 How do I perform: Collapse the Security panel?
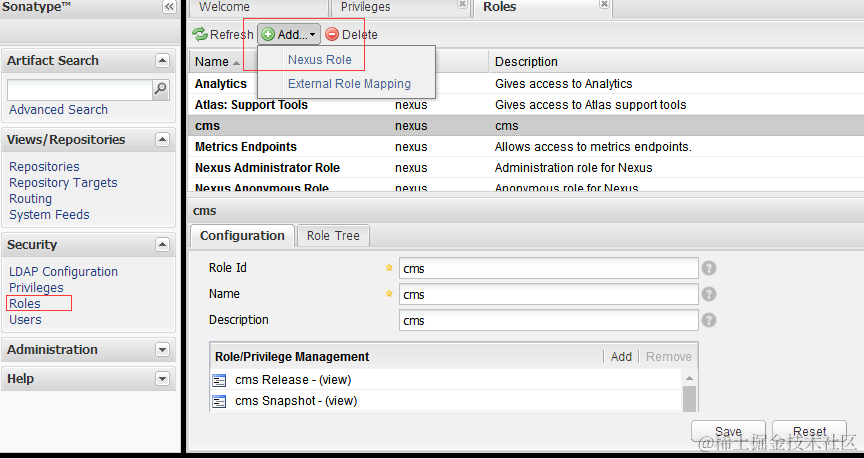[162, 245]
